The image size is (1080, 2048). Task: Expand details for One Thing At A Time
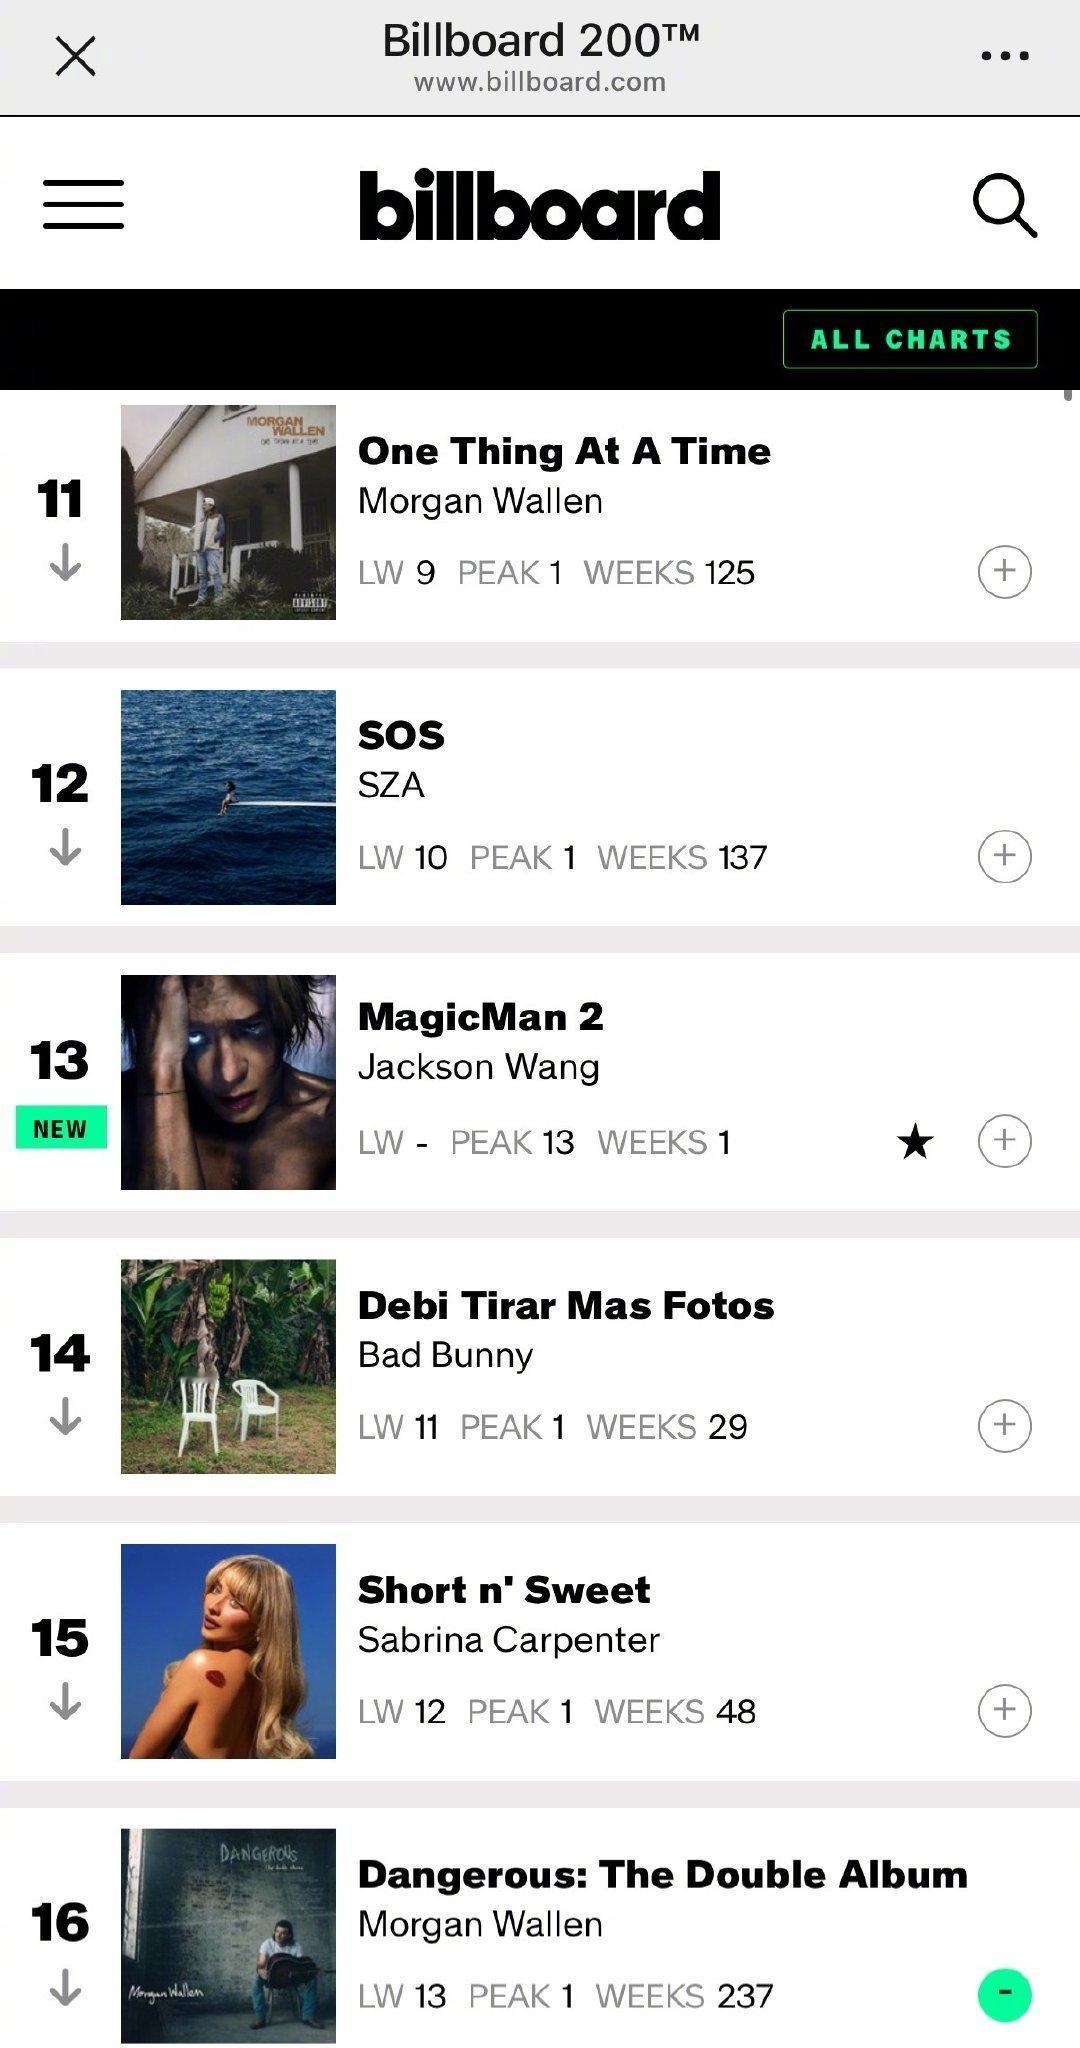(x=1004, y=571)
